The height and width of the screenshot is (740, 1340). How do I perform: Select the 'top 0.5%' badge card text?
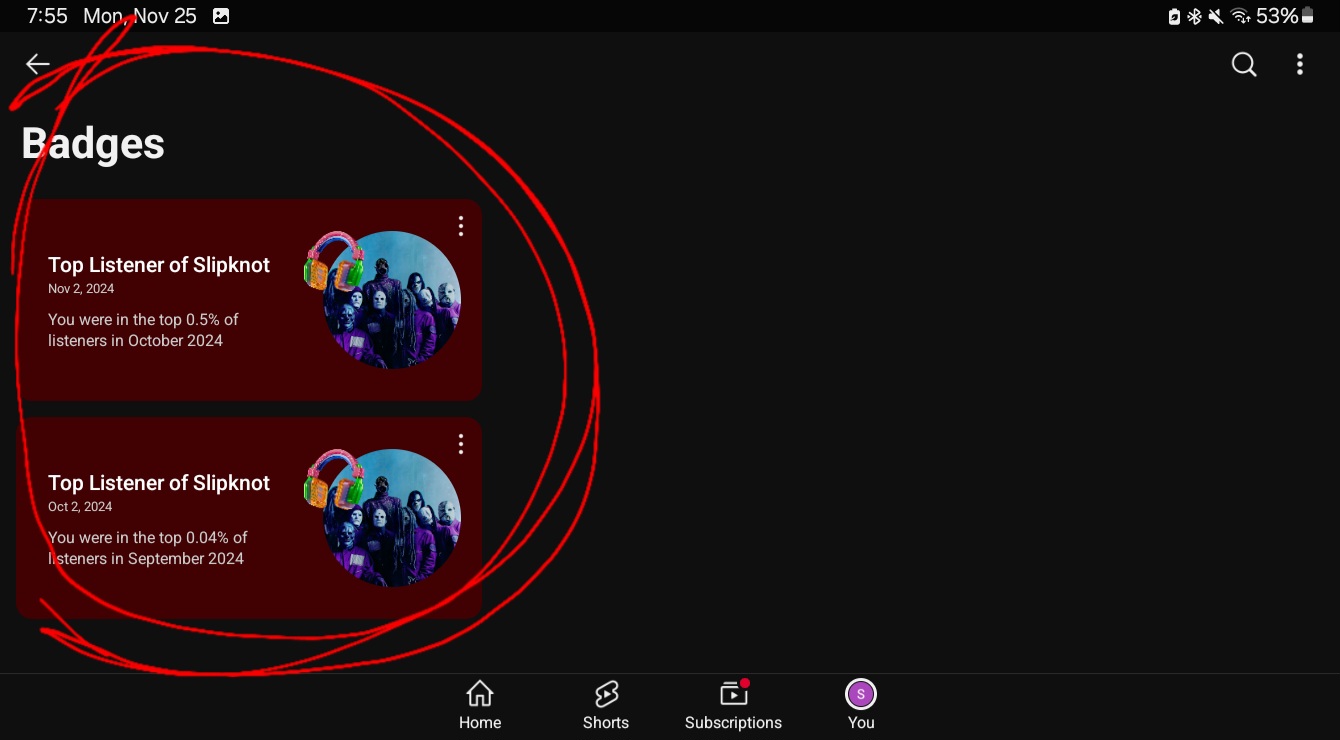click(x=144, y=330)
